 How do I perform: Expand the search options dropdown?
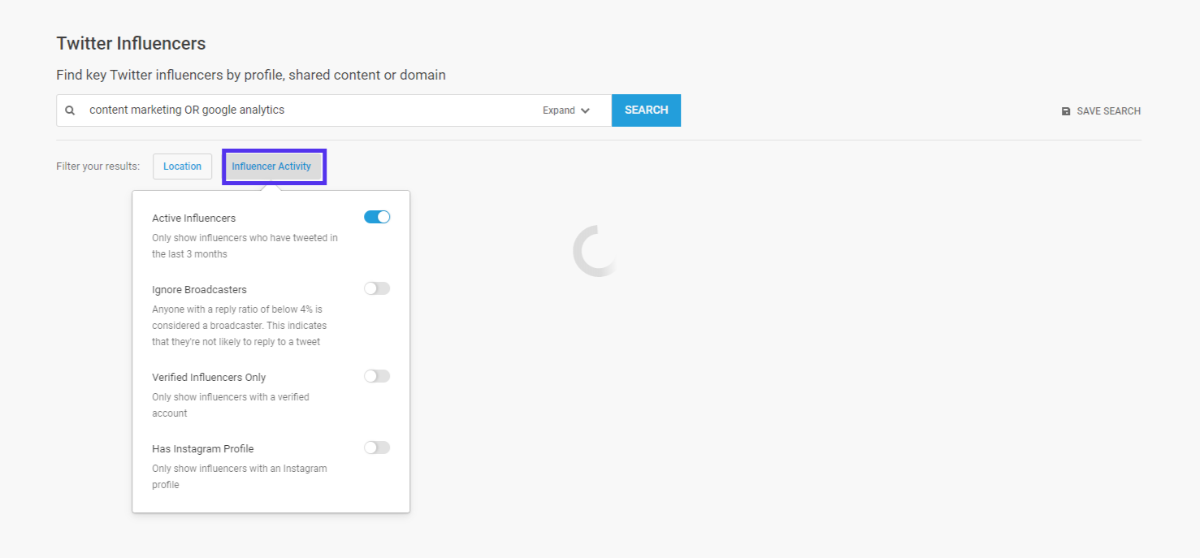pos(566,111)
